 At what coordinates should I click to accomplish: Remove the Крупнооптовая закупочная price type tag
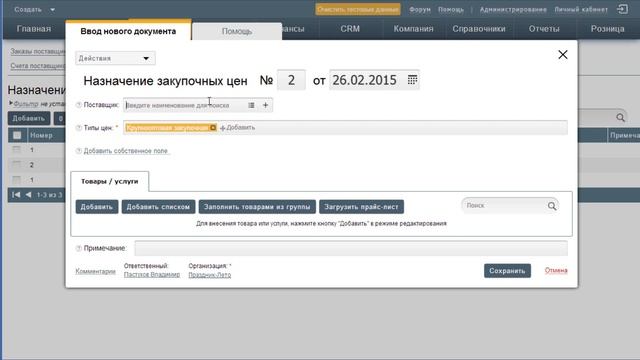[x=213, y=128]
